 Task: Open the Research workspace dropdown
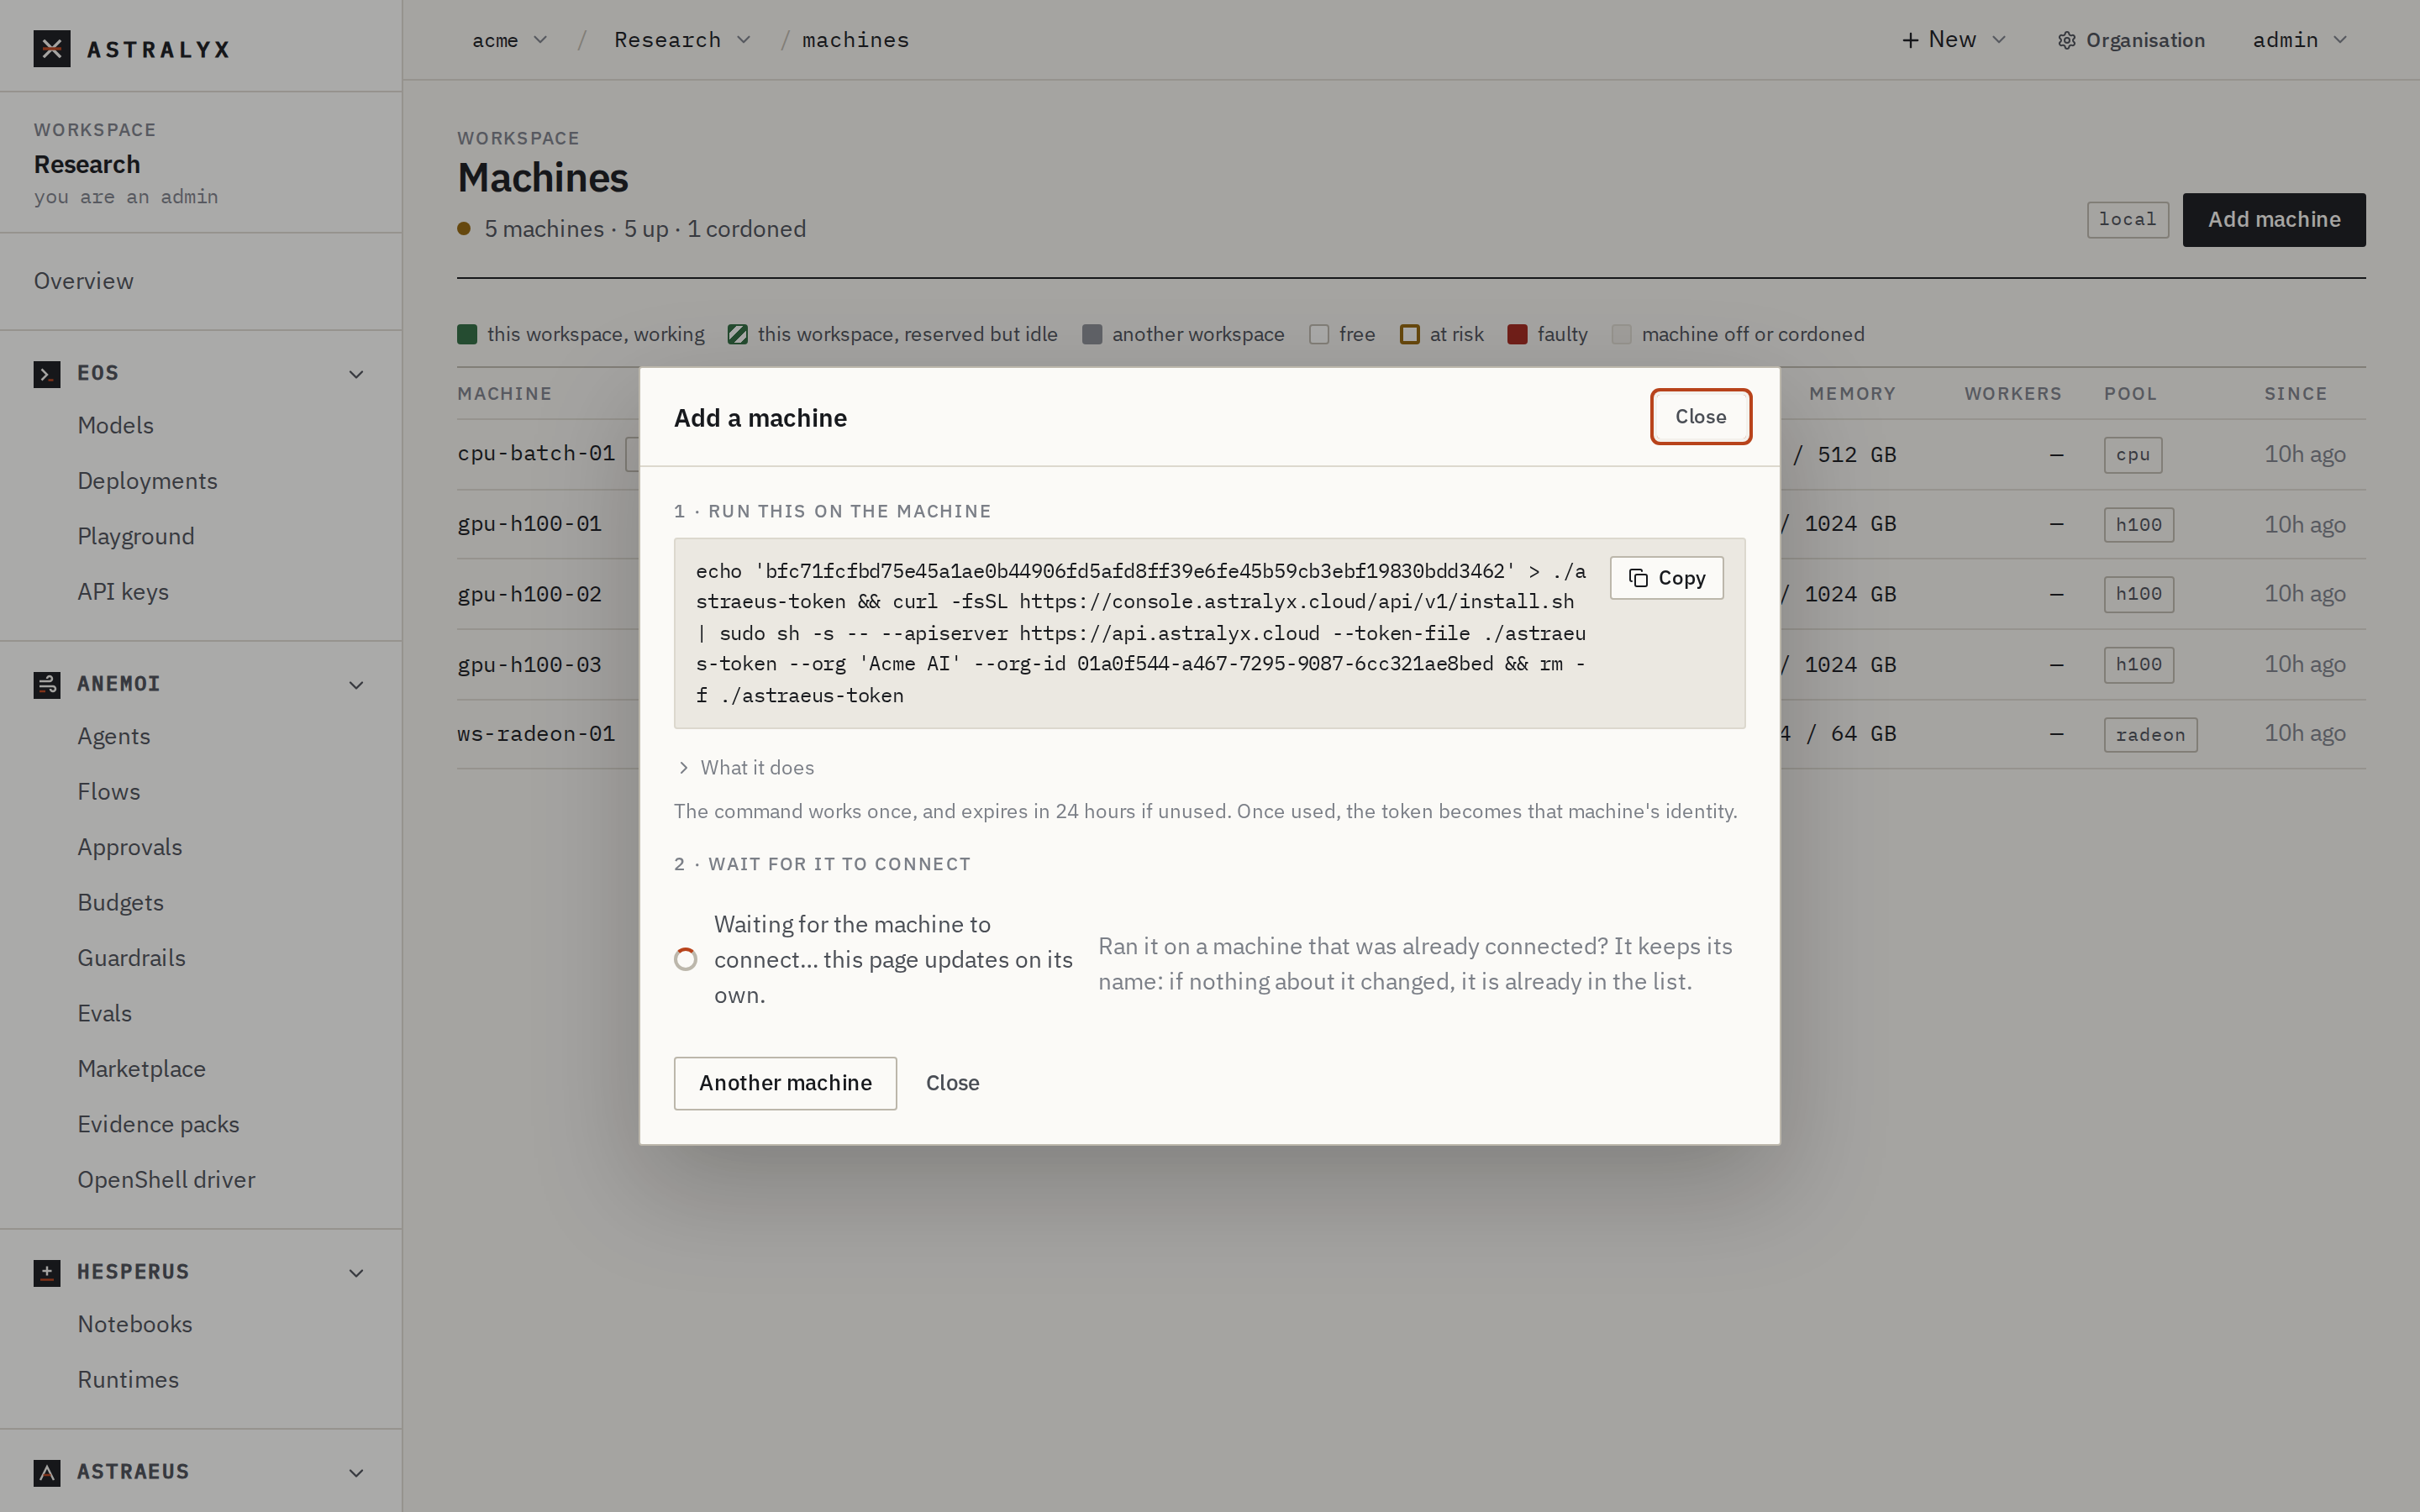[x=682, y=40]
